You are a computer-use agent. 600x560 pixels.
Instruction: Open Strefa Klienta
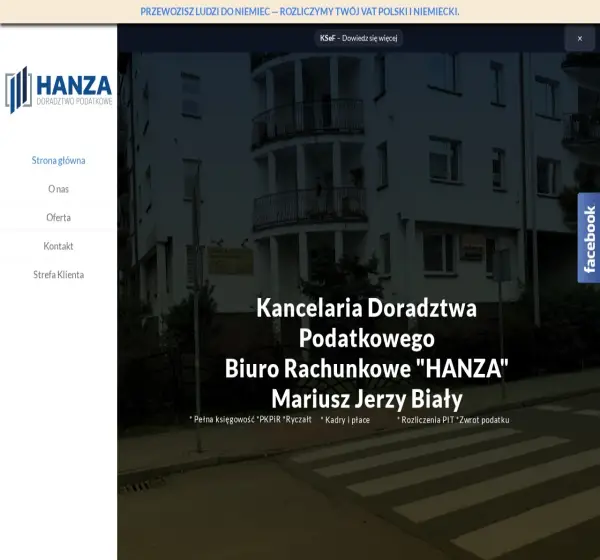pyautogui.click(x=59, y=274)
